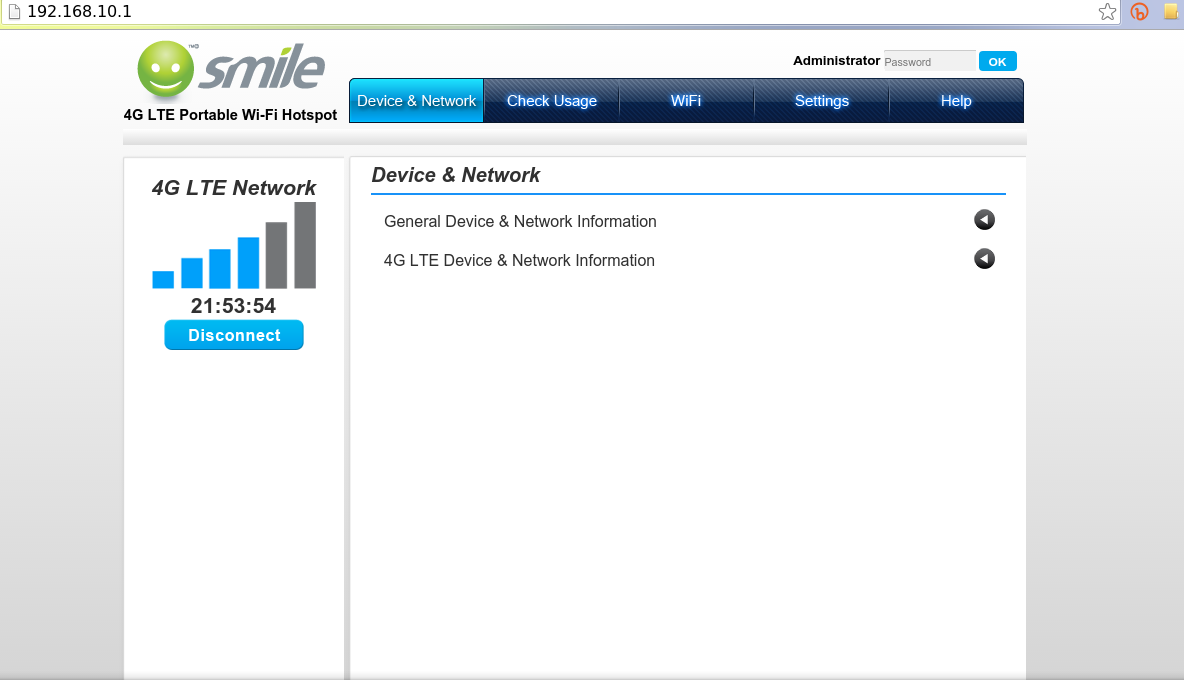Click the Device & Network page heading
1184x680 pixels.
tap(455, 175)
